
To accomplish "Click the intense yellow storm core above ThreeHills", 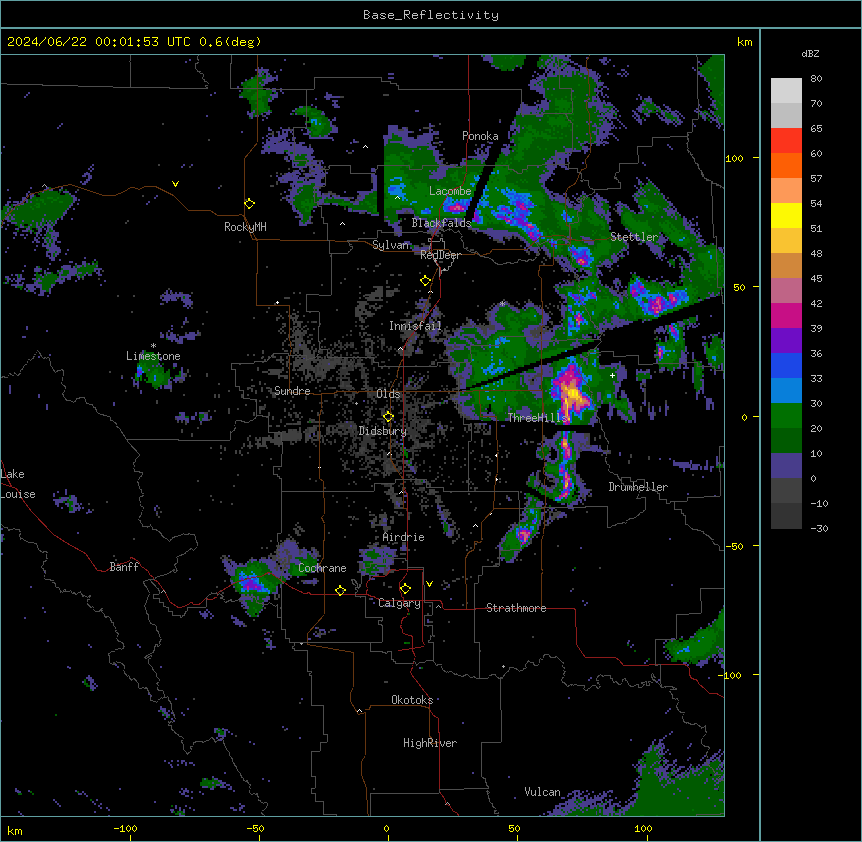I will (573, 394).
